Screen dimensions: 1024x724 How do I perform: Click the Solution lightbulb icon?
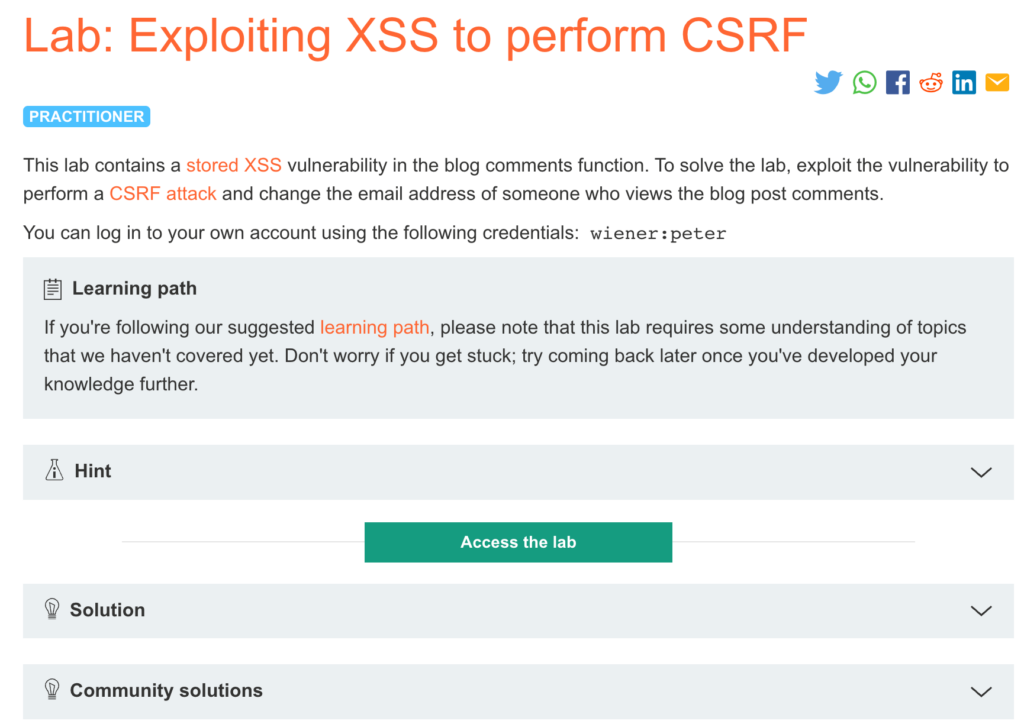click(52, 609)
